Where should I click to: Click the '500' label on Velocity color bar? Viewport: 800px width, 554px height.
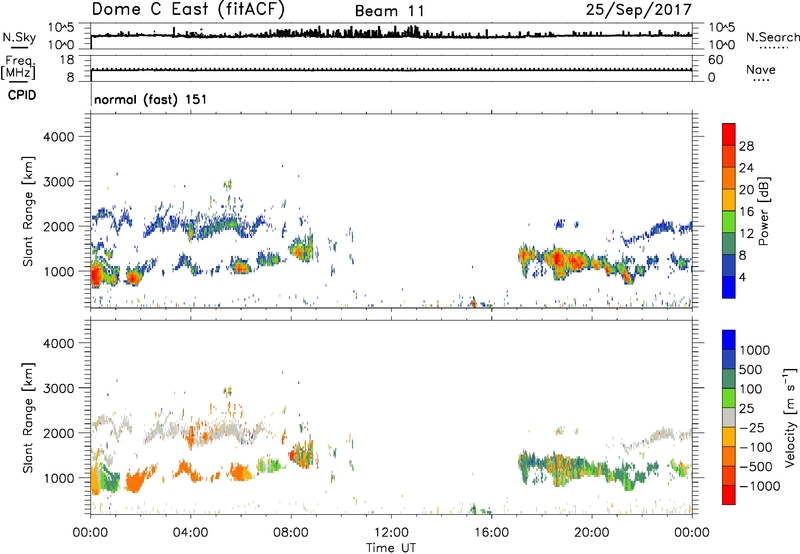(750, 369)
